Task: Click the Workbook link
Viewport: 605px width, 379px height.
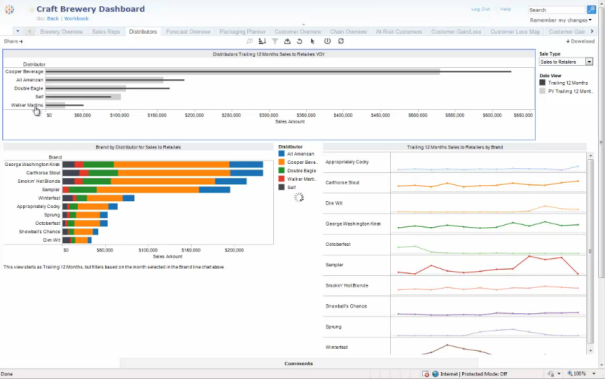Action: click(76, 19)
